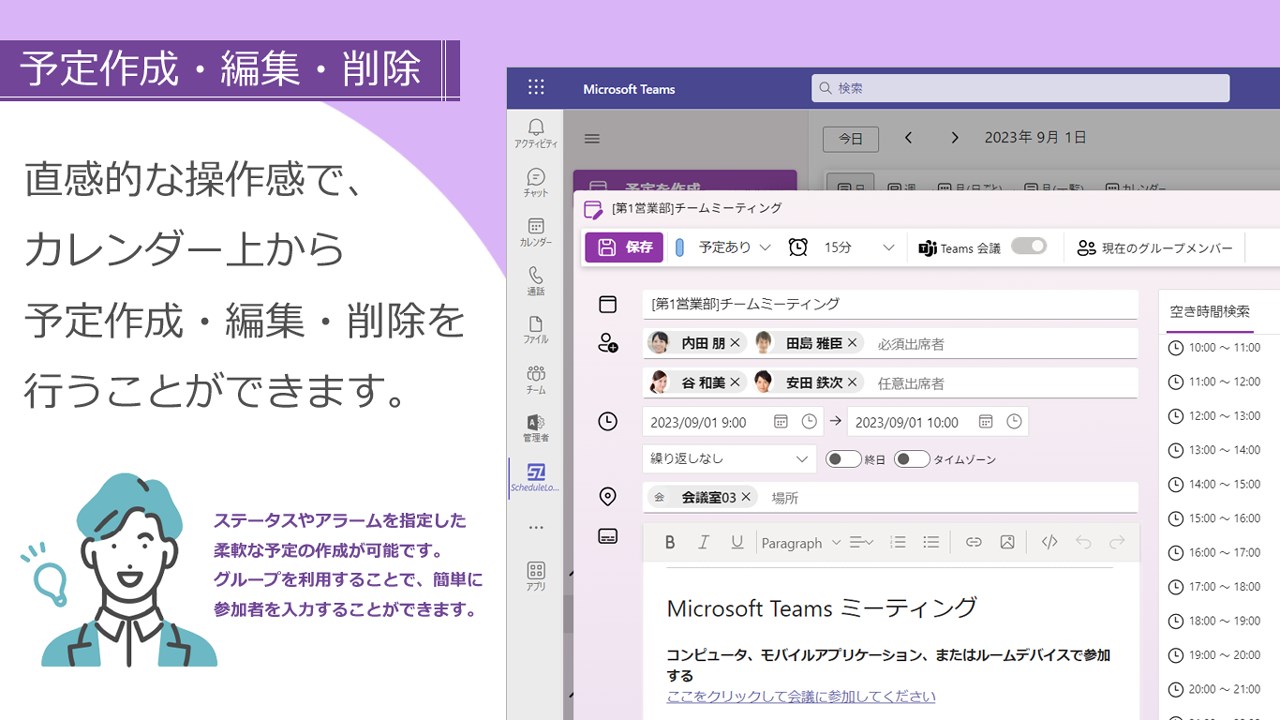Viewport: 1280px width, 720px height.
Task: Open the start date calendar picker
Action: coord(781,422)
